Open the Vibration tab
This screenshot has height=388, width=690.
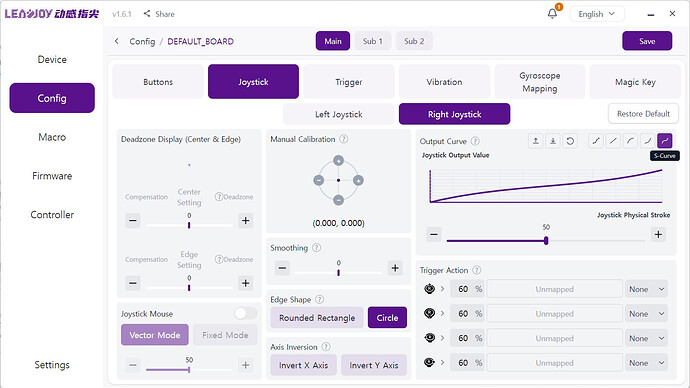444,82
